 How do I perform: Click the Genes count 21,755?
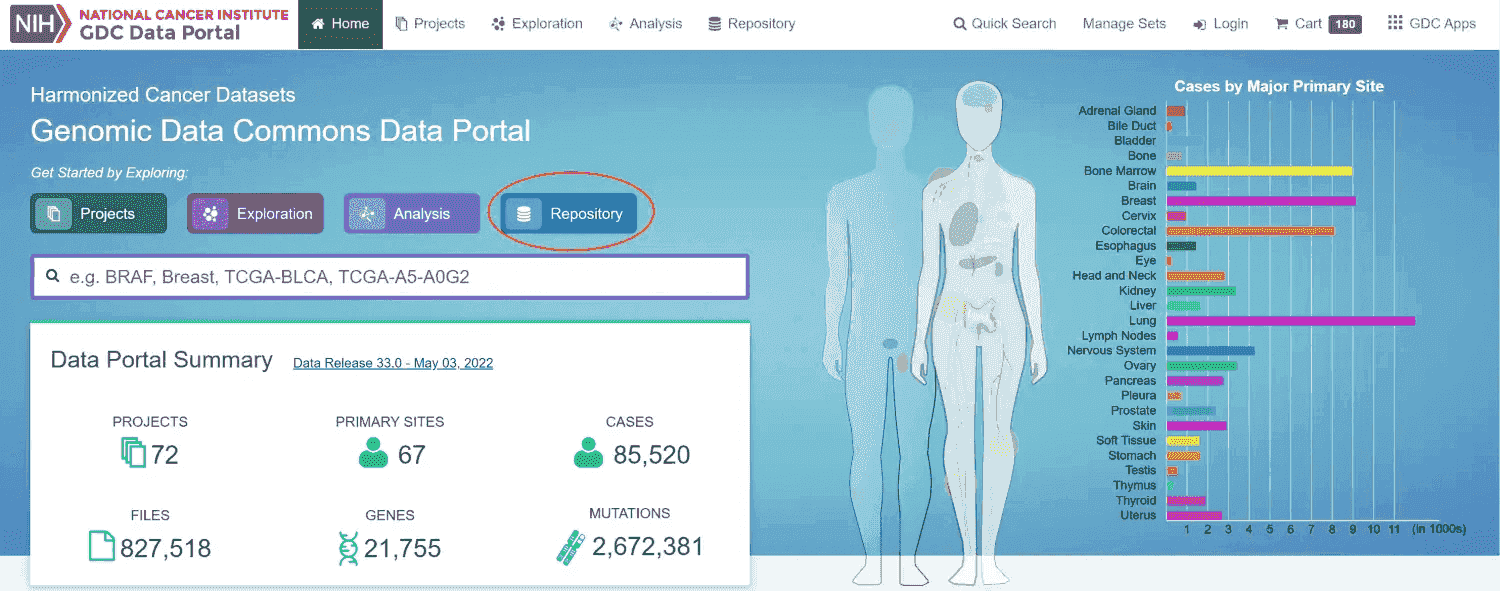[403, 548]
